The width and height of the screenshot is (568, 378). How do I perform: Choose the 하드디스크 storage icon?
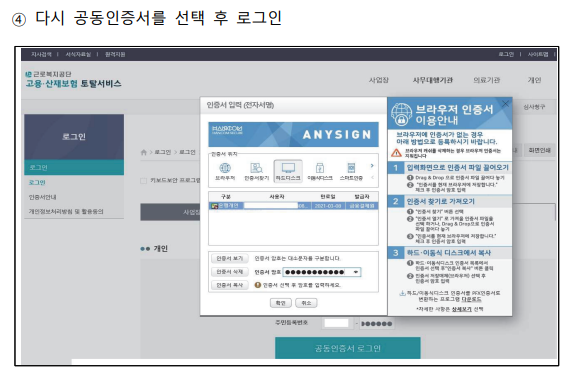[x=288, y=171]
